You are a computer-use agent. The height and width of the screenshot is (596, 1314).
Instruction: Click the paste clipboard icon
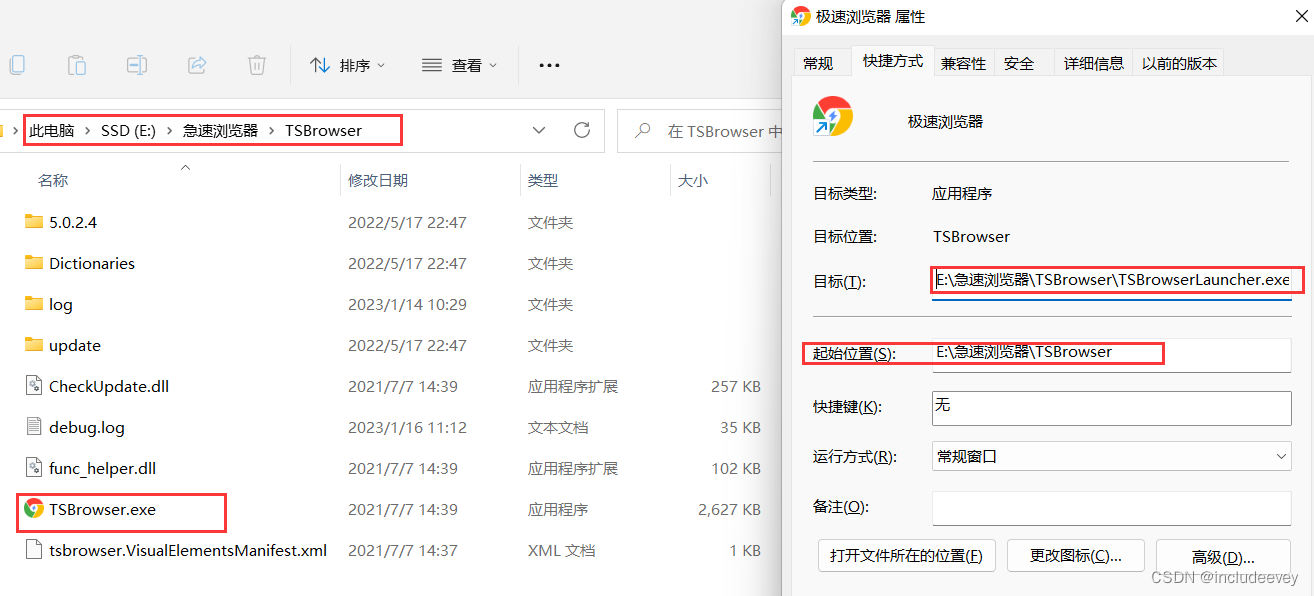[x=76, y=65]
